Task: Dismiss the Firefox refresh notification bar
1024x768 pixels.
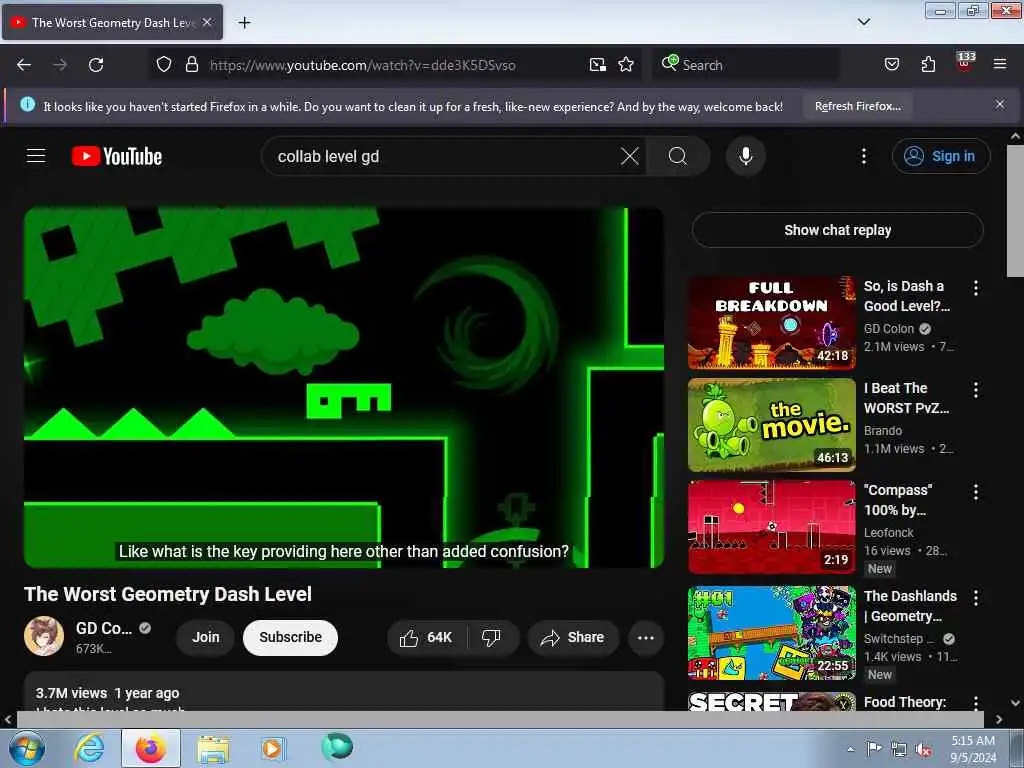Action: coord(1000,104)
